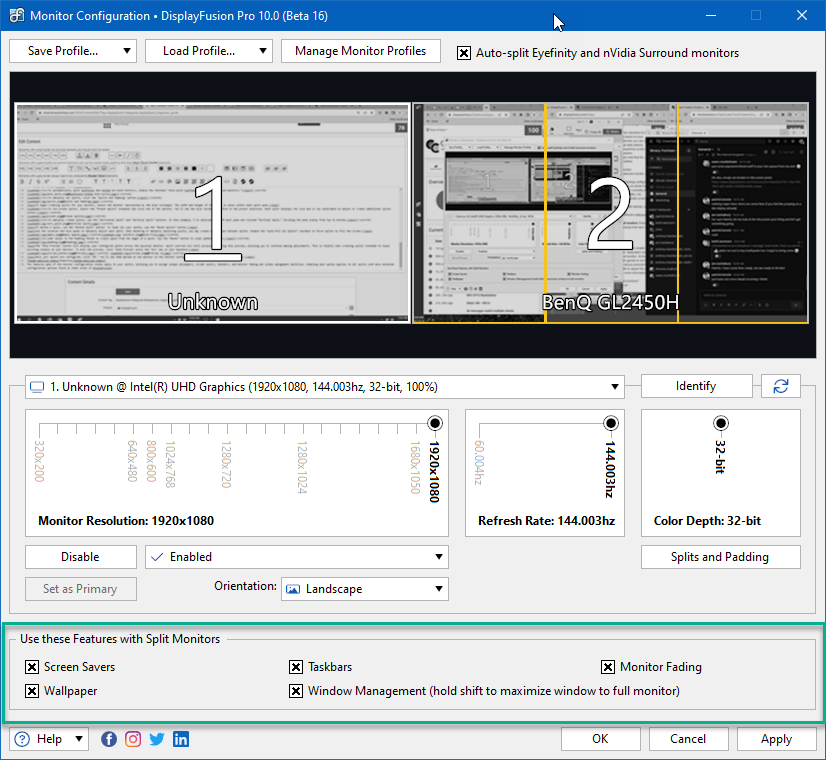Open the Instagram link icon
This screenshot has width=826, height=760.
(x=133, y=739)
